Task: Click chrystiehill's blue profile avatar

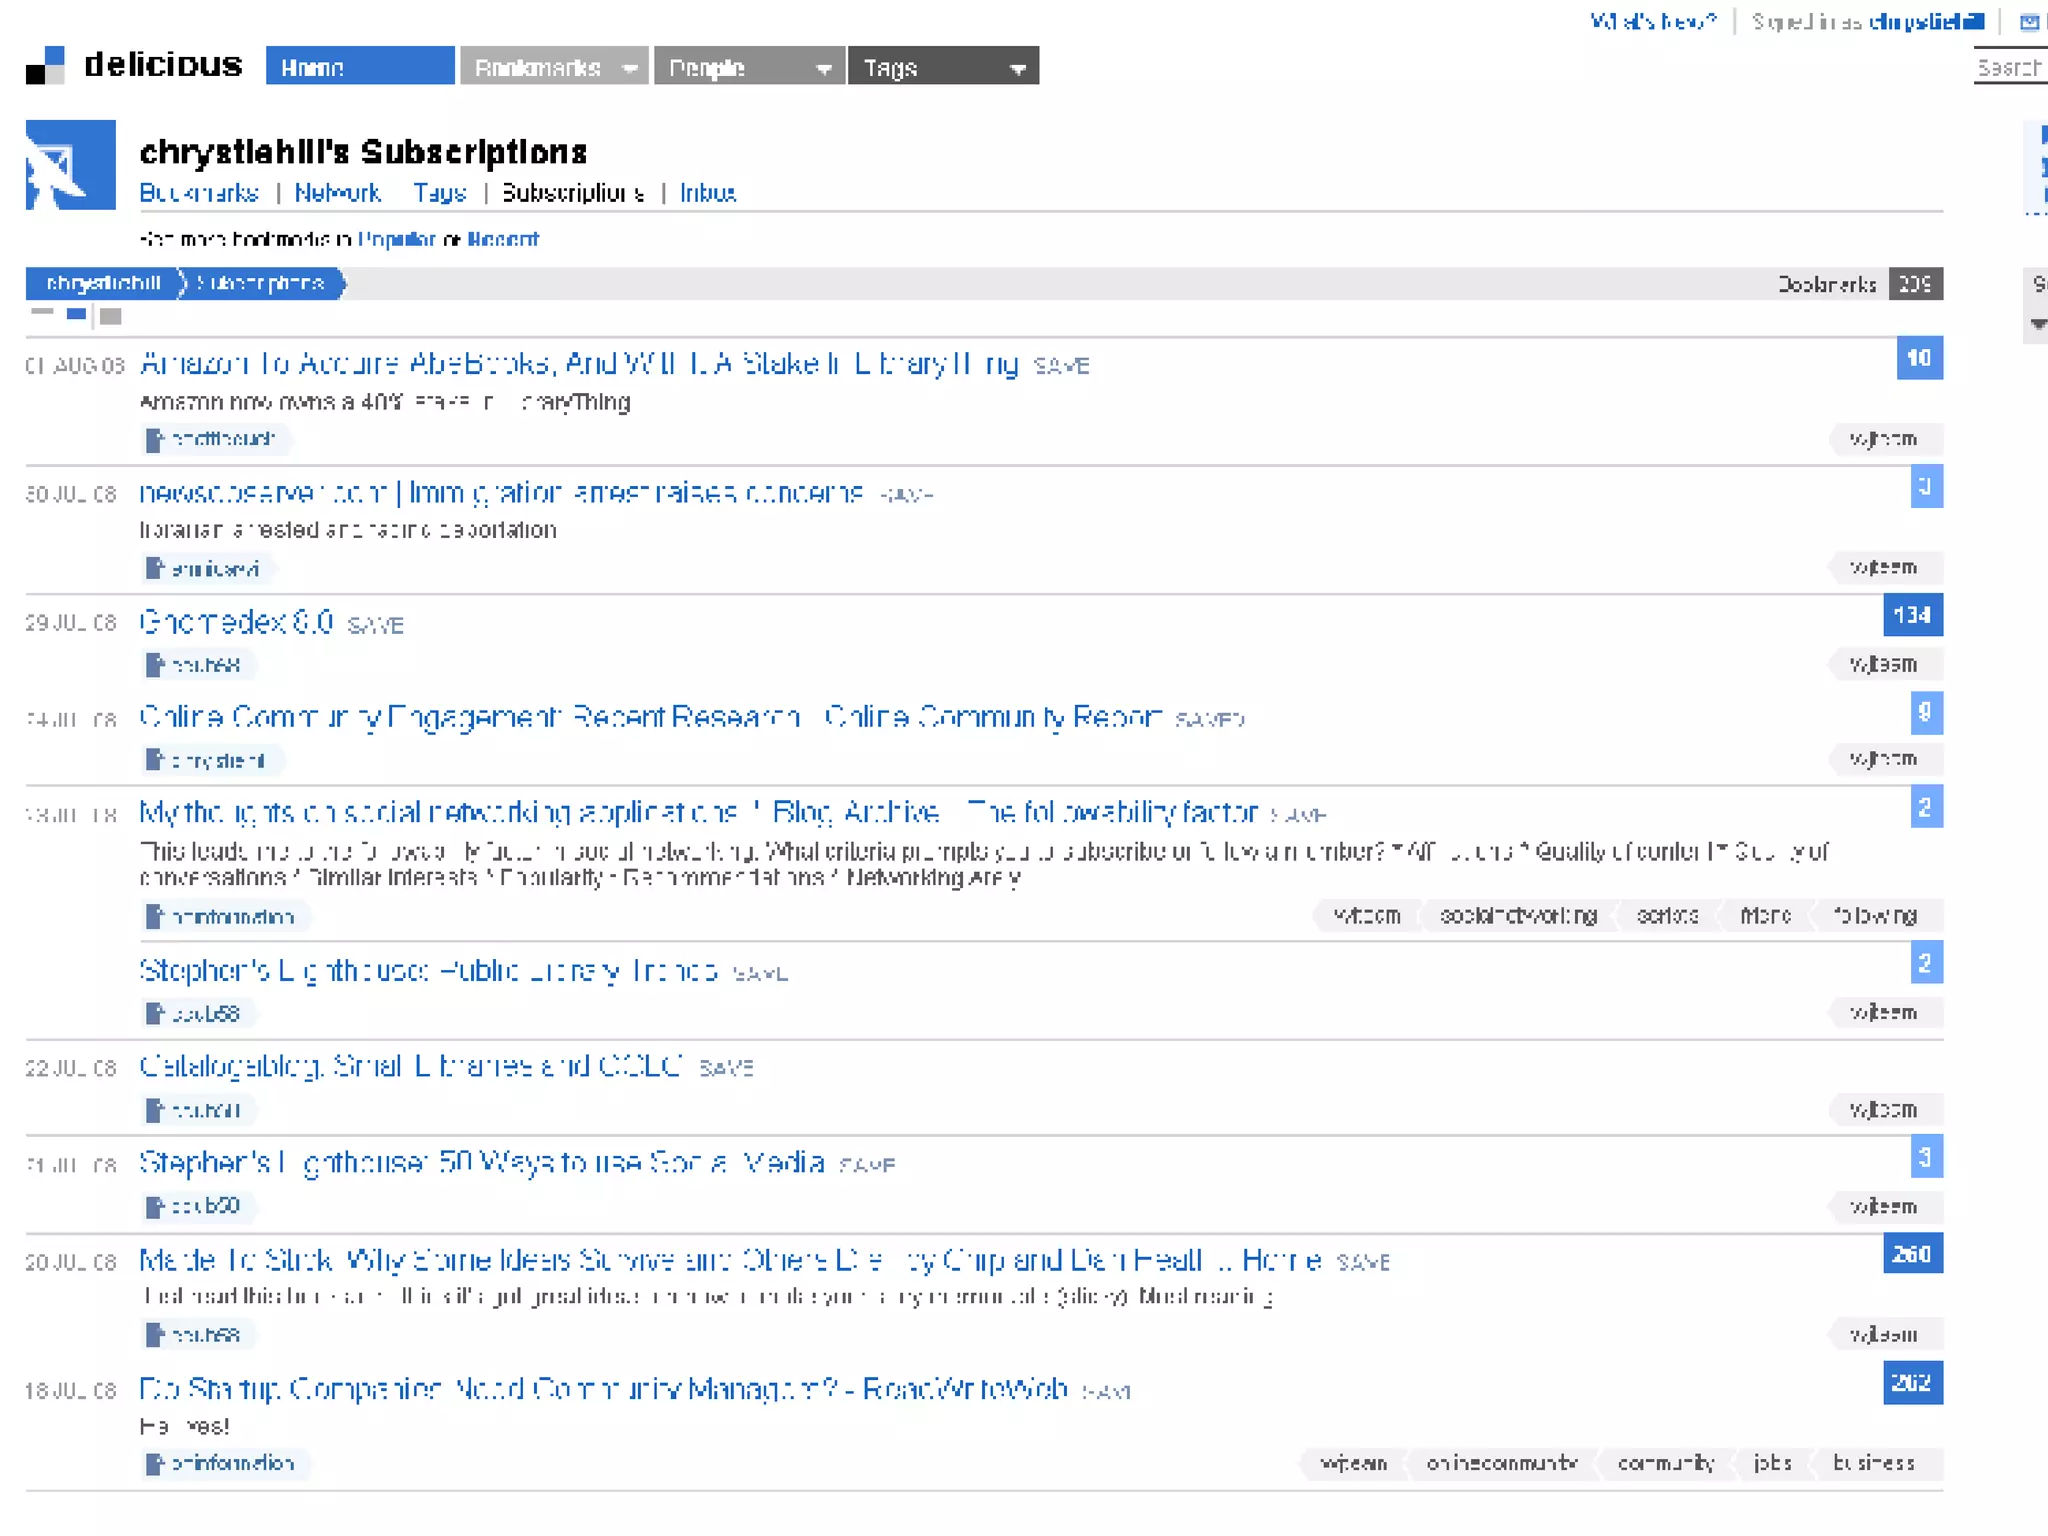Action: [70, 165]
